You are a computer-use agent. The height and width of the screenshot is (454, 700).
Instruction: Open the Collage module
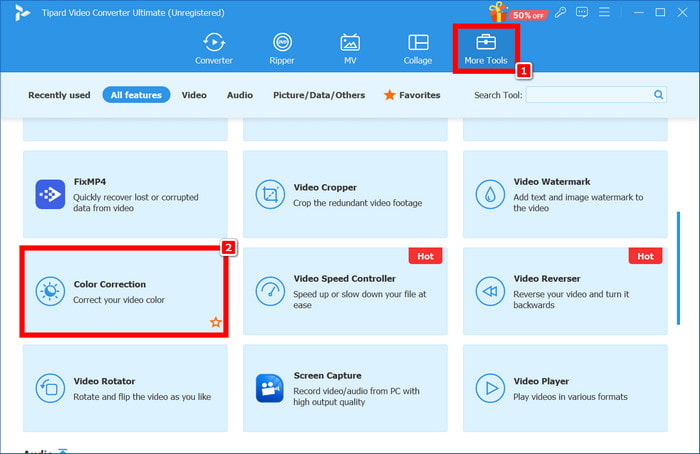coord(418,49)
